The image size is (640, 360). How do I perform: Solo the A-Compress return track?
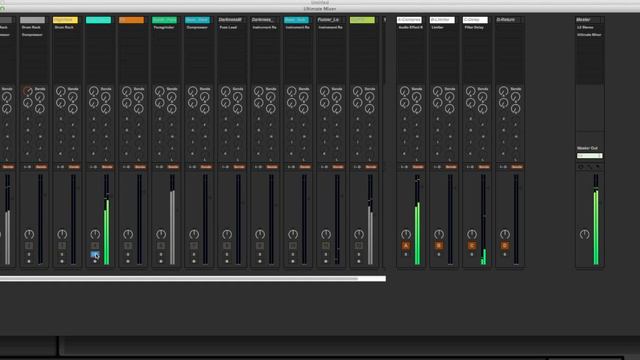(x=406, y=254)
